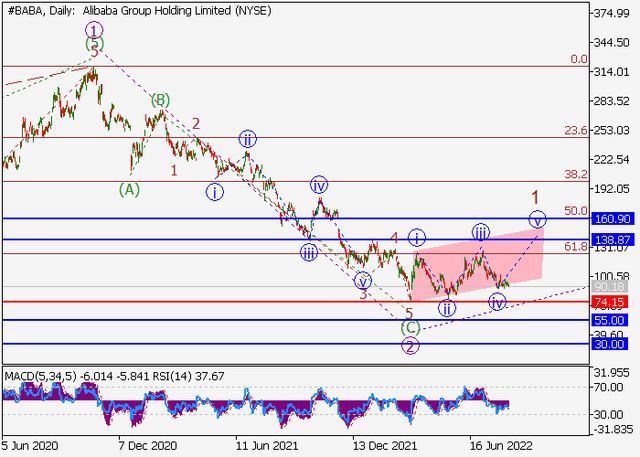640x457 pixels.
Task: Select the green (C) wave label
Action: (410, 327)
